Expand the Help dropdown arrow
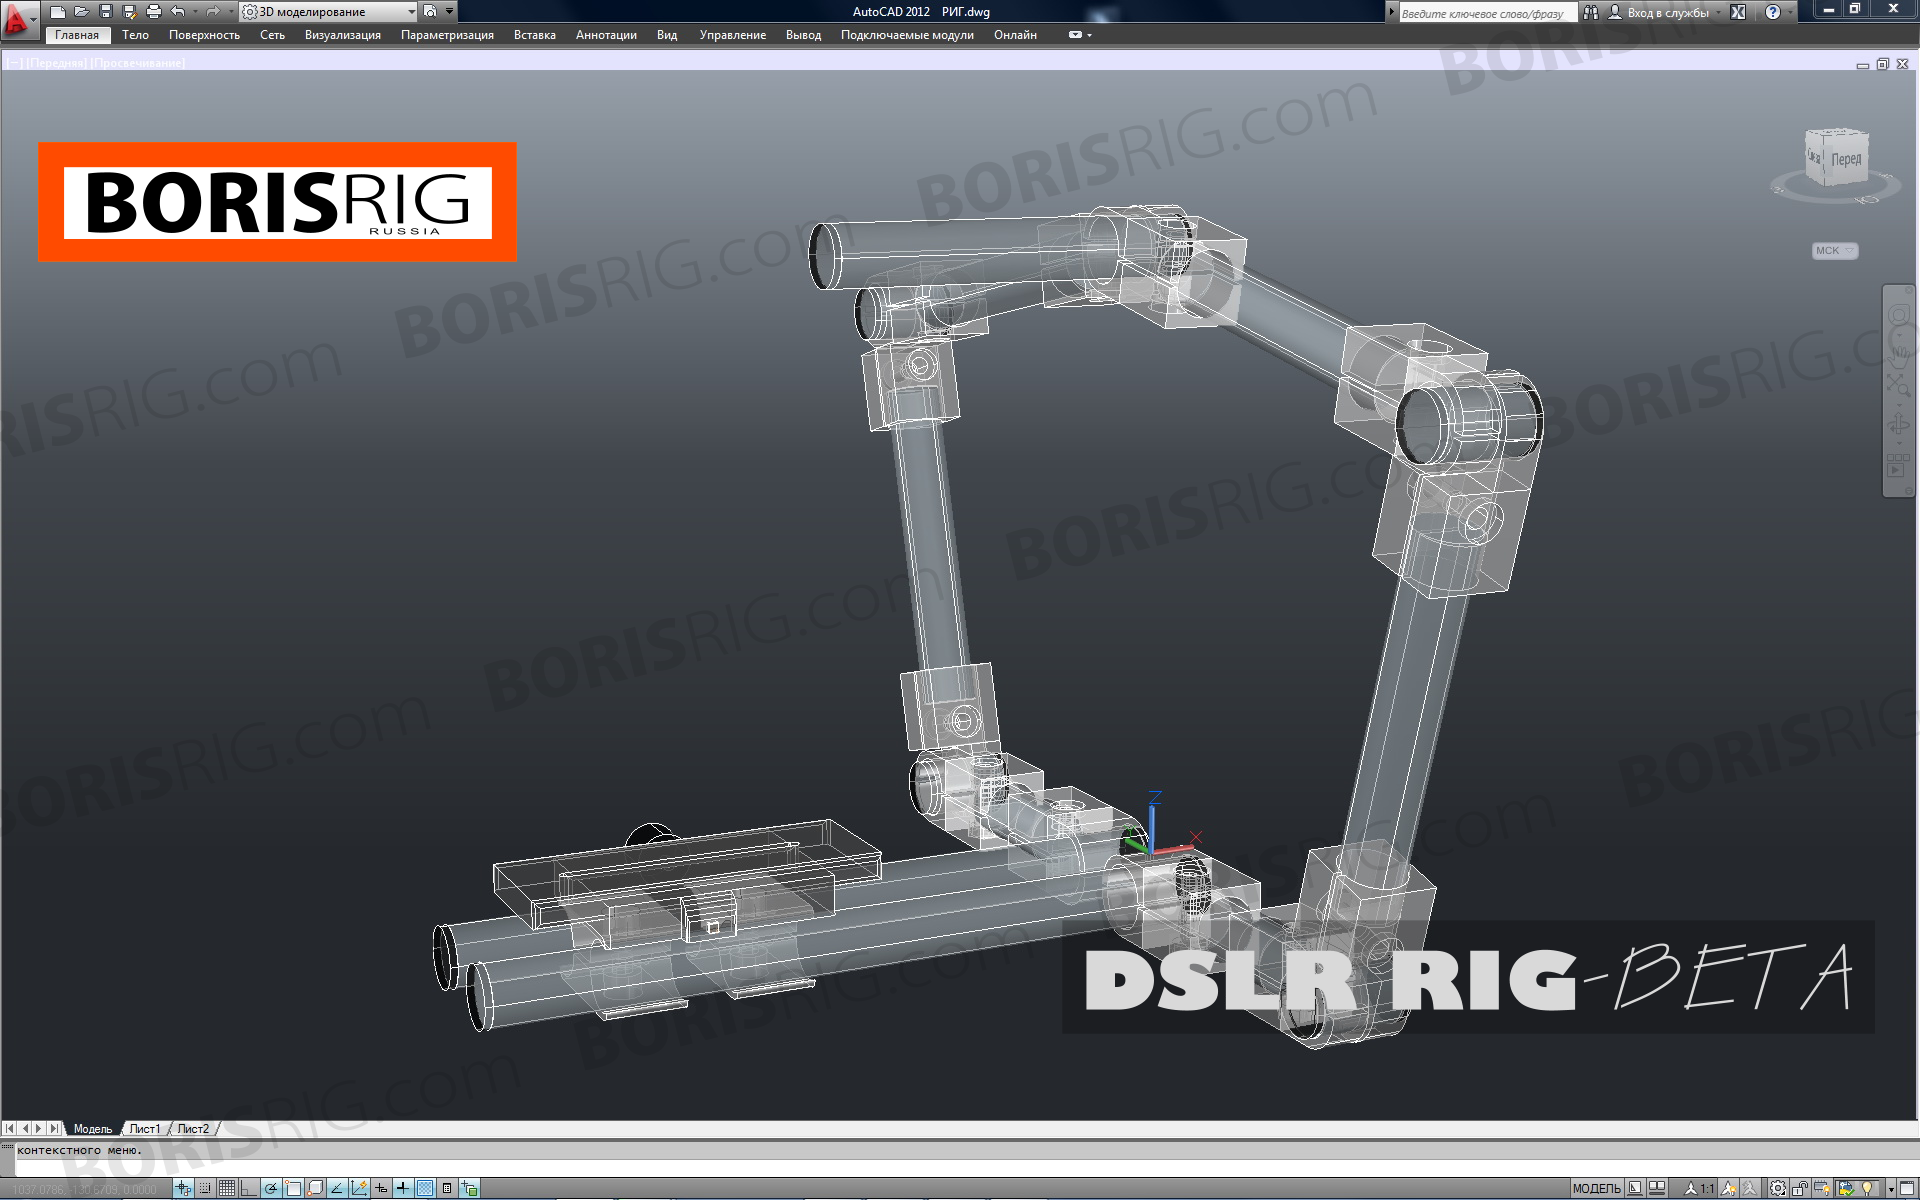This screenshot has height=1200, width=1920. coord(1790,13)
